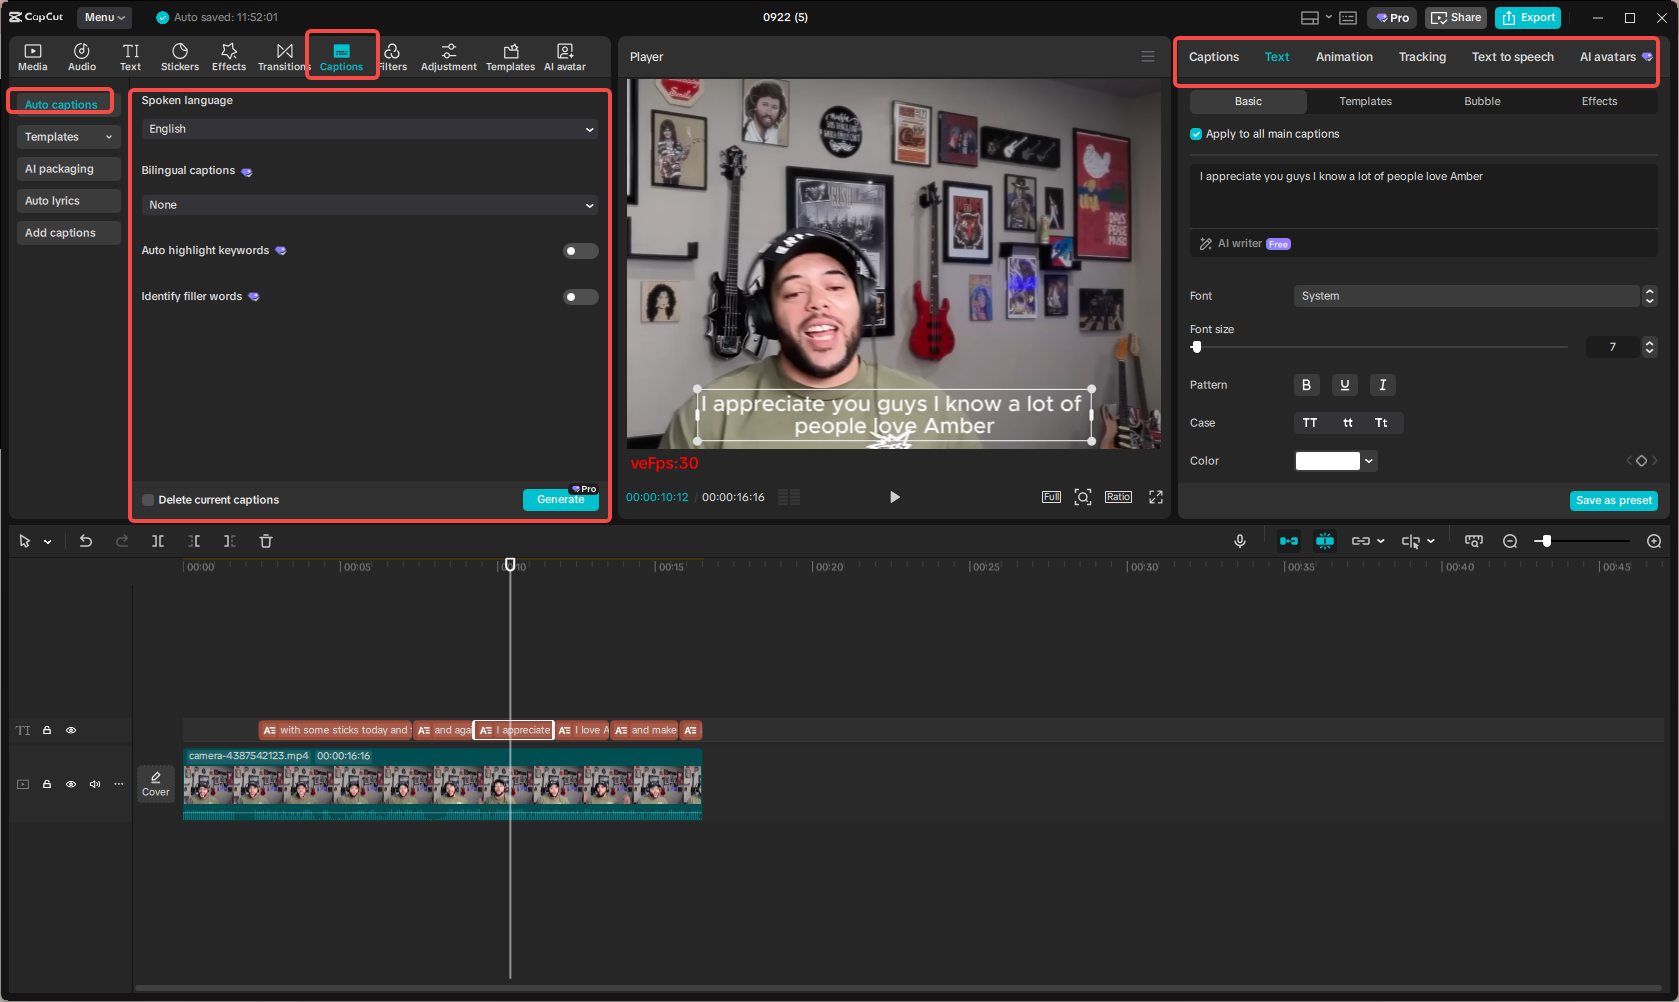1679x1002 pixels.
Task: Open the Stickers panel
Action: 180,55
